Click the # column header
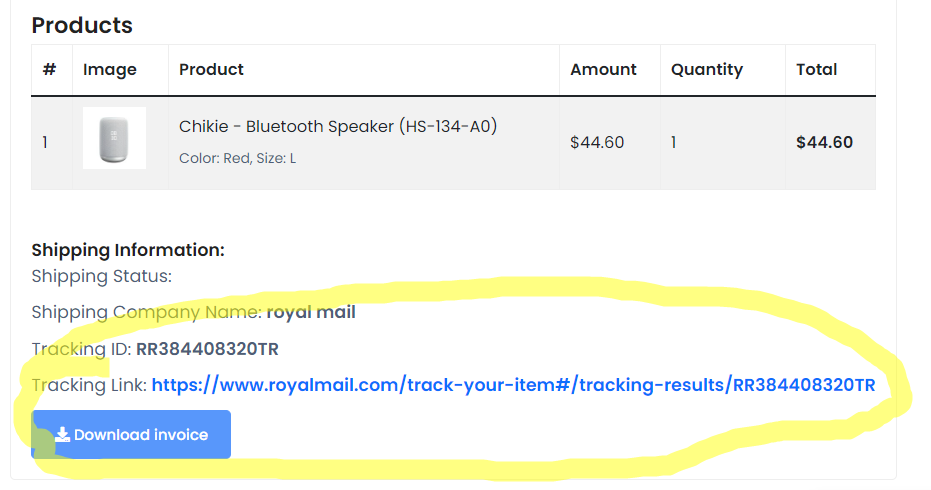The width and height of the screenshot is (931, 490). [x=49, y=69]
